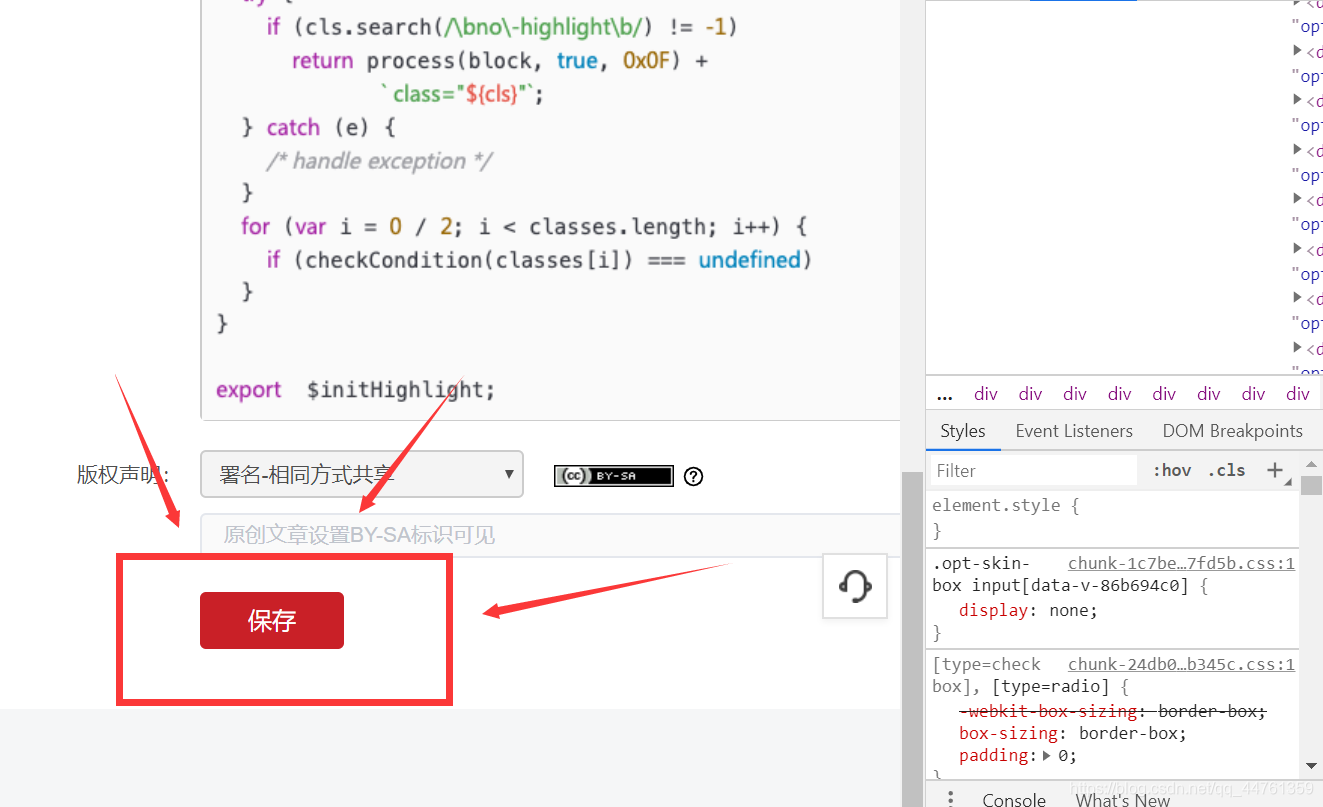
Task: Click the Styles pane scroll up arrow
Action: point(1311,463)
